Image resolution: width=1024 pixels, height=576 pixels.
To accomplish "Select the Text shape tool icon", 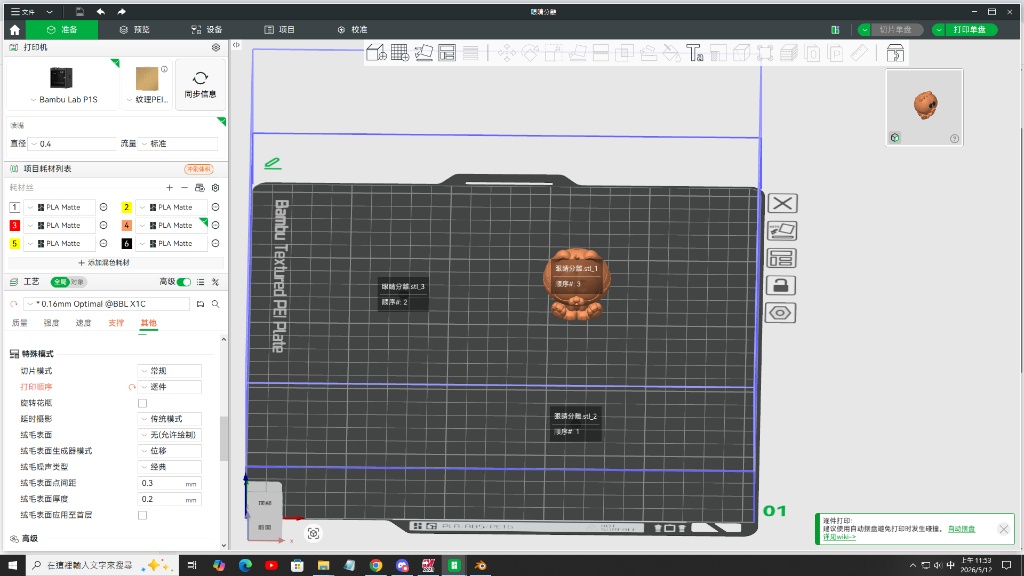I will click(x=694, y=53).
